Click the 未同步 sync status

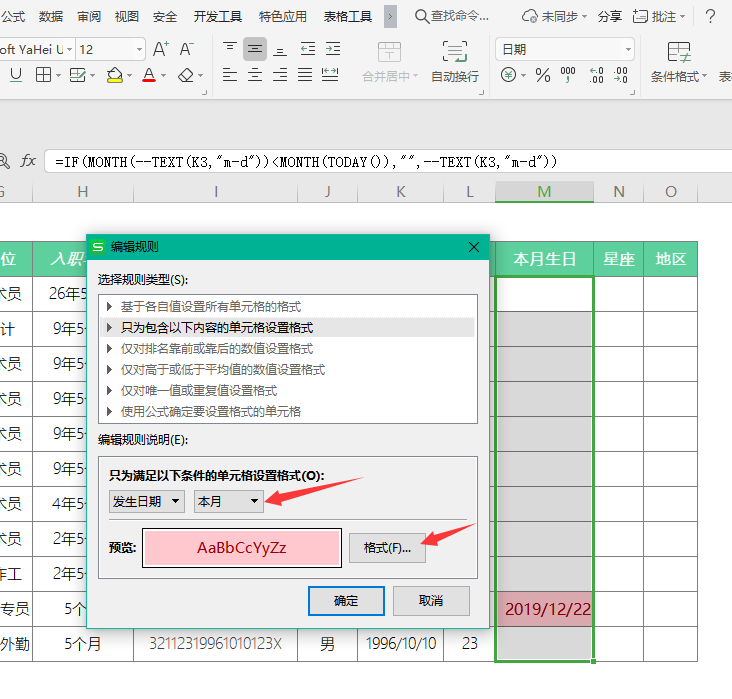[x=554, y=17]
